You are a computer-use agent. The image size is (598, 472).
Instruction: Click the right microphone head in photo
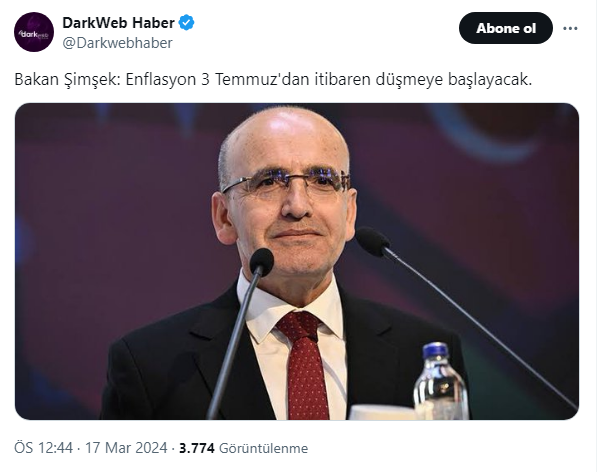(x=372, y=241)
